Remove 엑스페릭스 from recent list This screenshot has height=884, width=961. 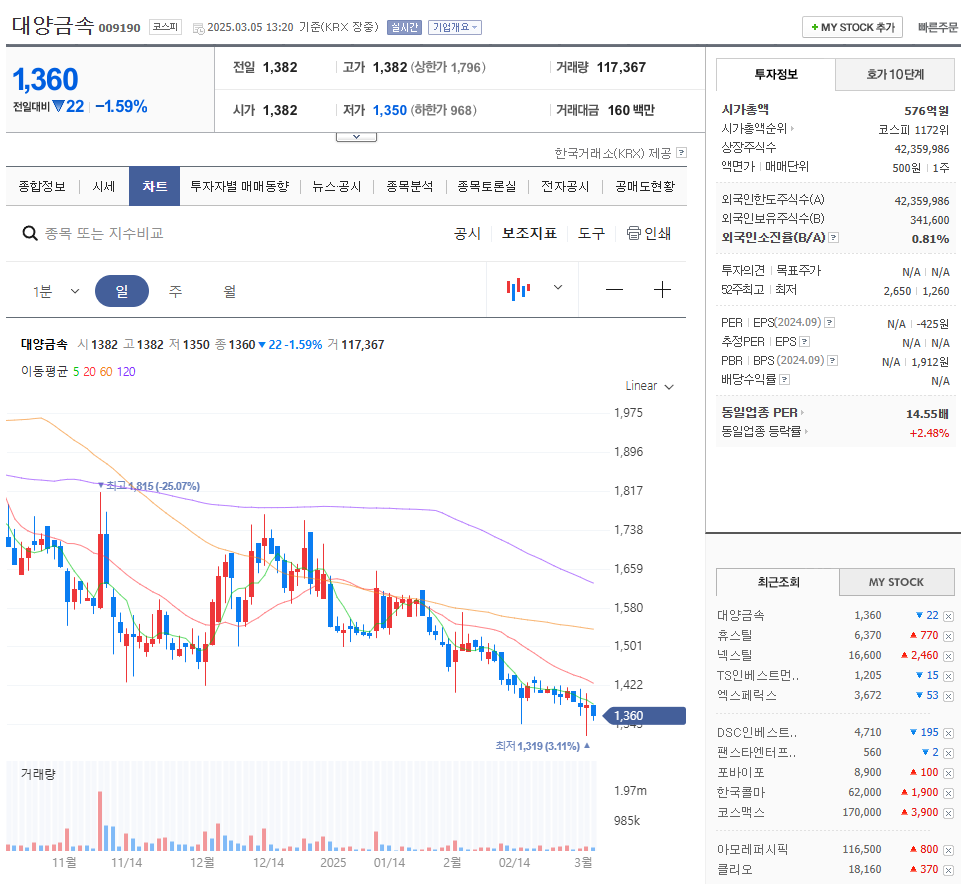[x=948, y=696]
